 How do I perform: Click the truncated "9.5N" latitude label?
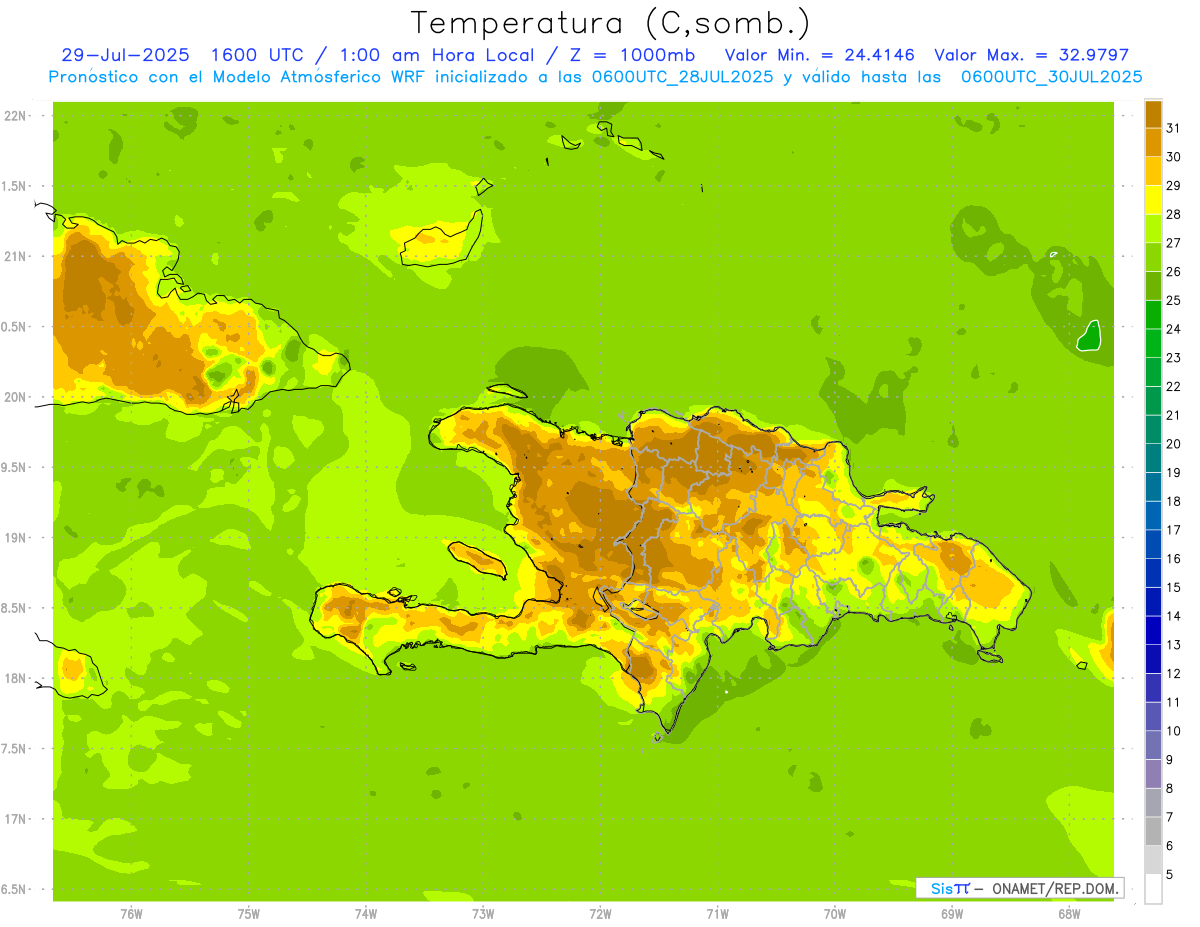14,468
